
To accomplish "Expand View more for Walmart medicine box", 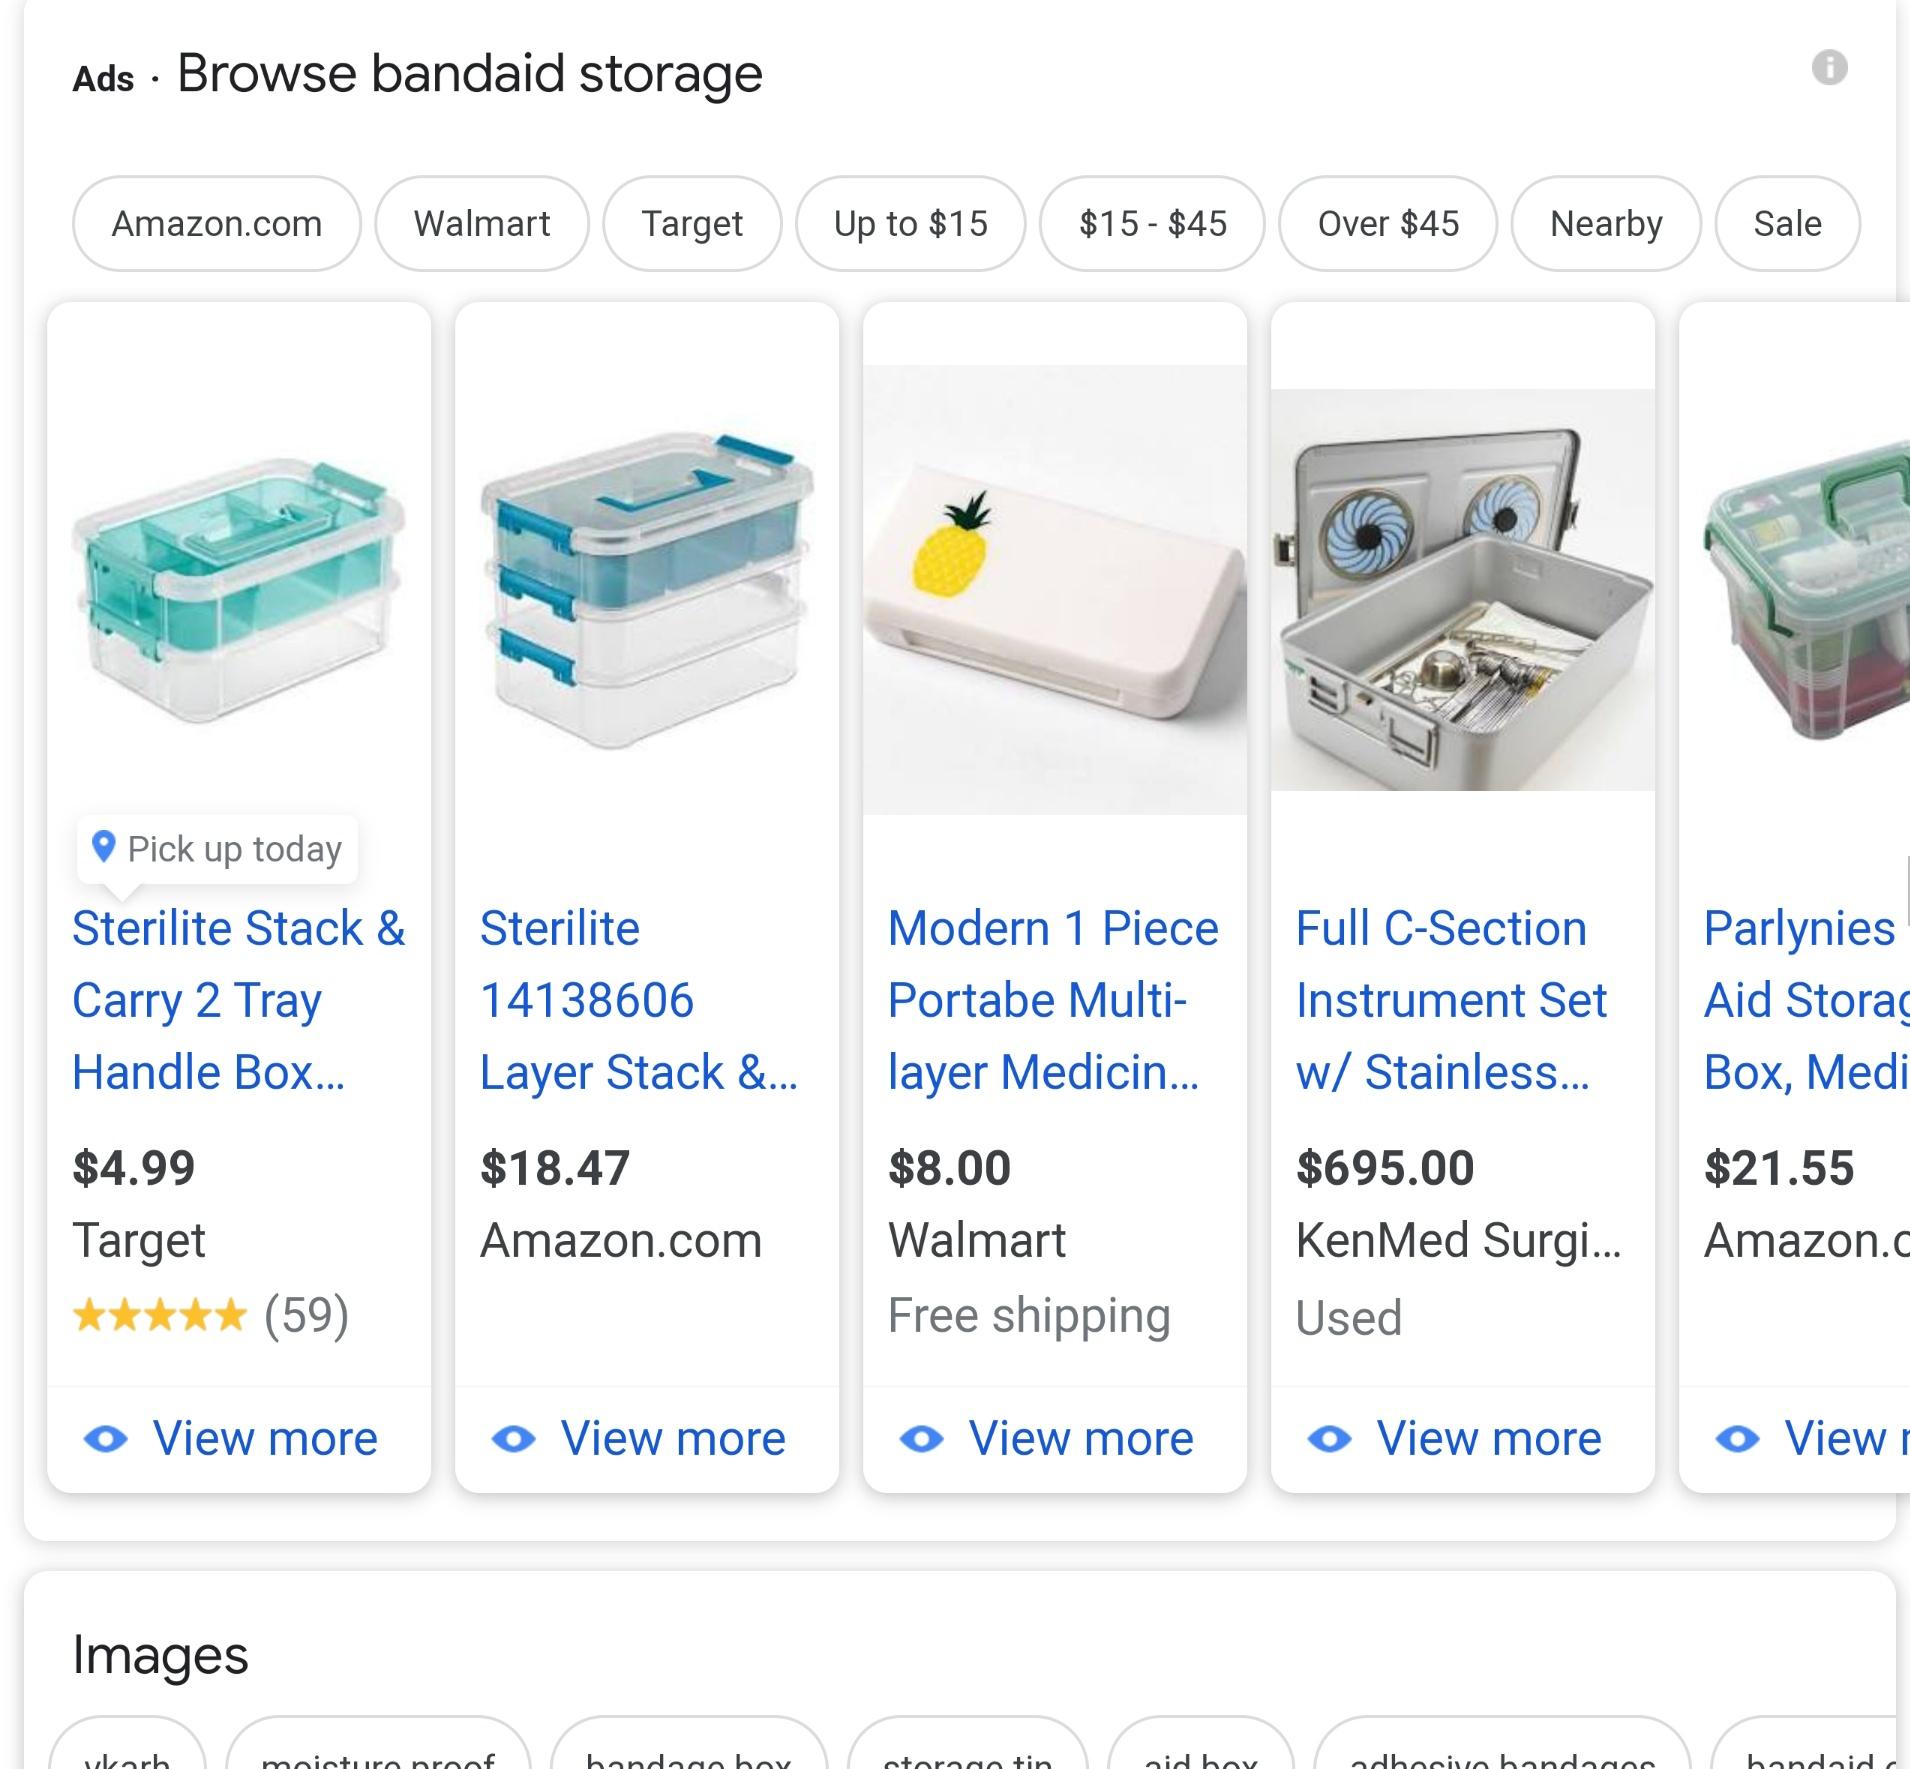I will point(1080,1439).
